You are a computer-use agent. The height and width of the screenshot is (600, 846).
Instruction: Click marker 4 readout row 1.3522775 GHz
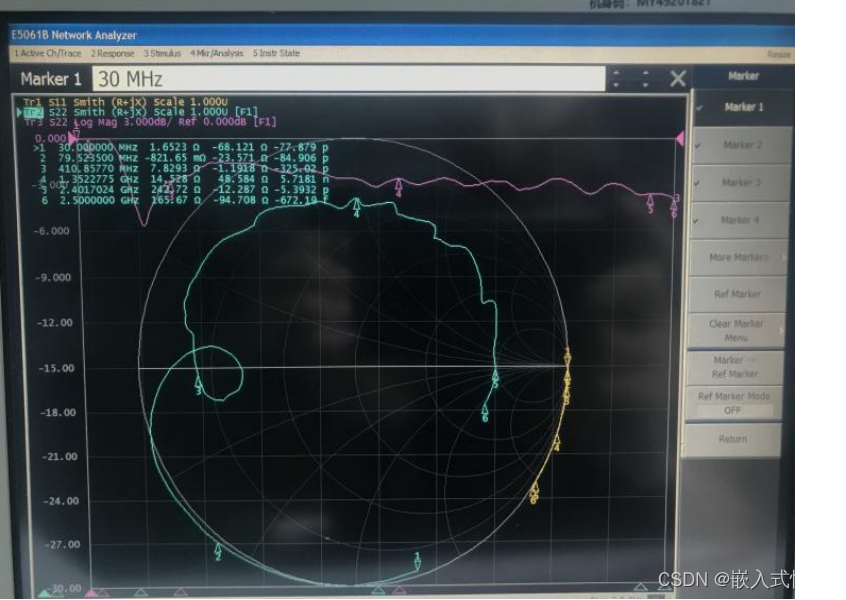pyautogui.click(x=185, y=179)
